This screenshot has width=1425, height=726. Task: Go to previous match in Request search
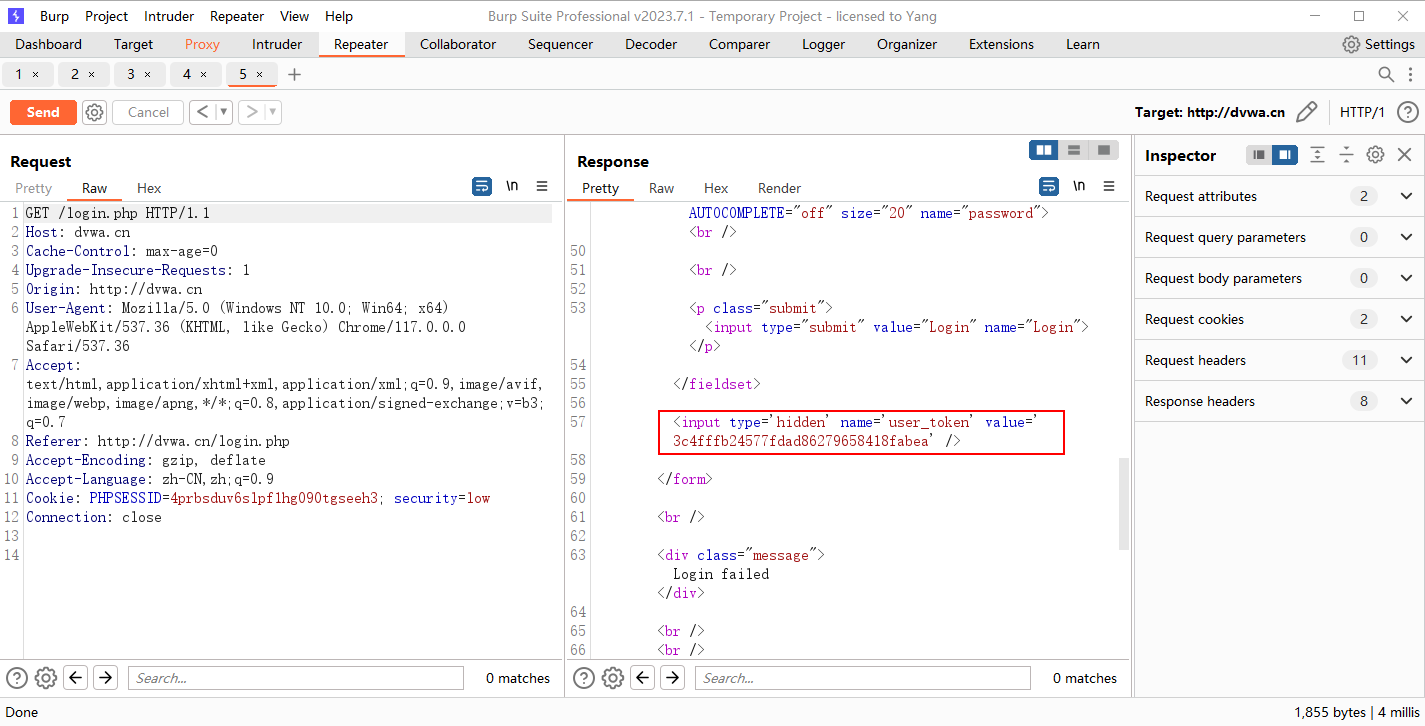[76, 678]
